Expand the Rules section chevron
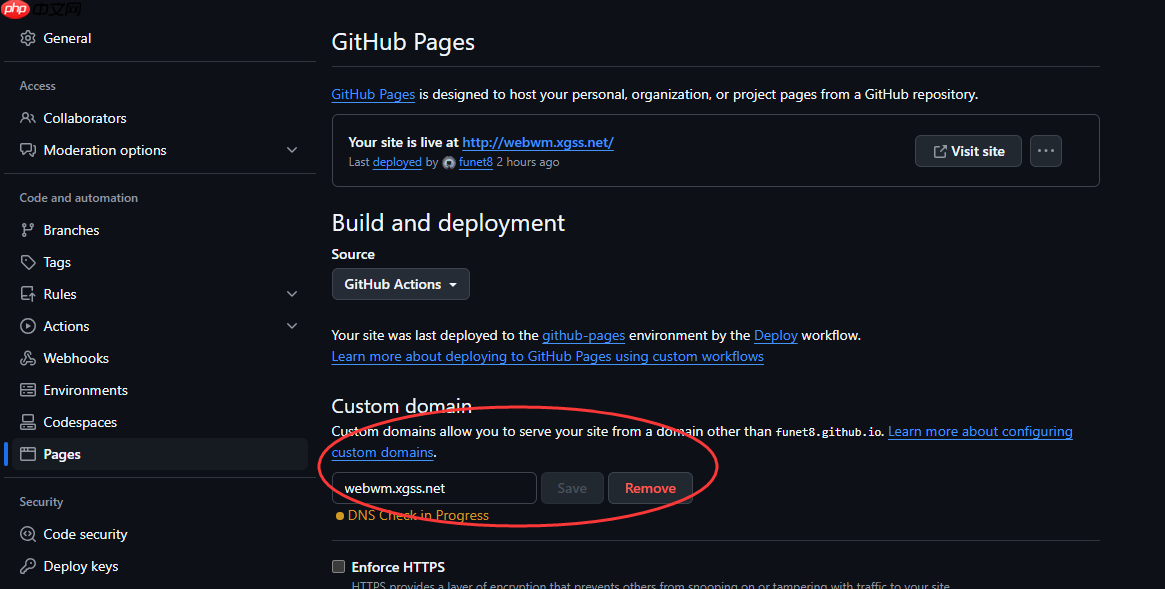This screenshot has width=1165, height=589. point(292,294)
